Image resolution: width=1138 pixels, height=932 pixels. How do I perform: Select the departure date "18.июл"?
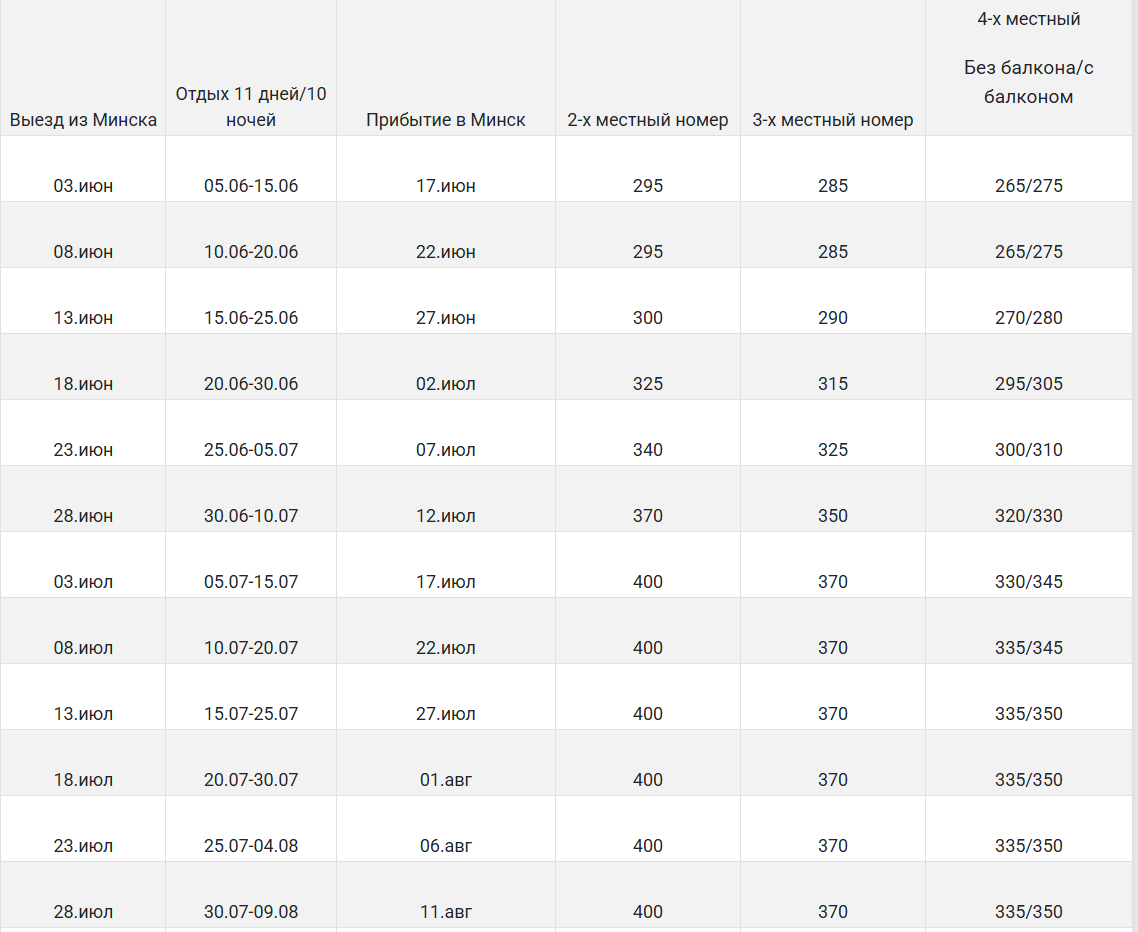[83, 780]
